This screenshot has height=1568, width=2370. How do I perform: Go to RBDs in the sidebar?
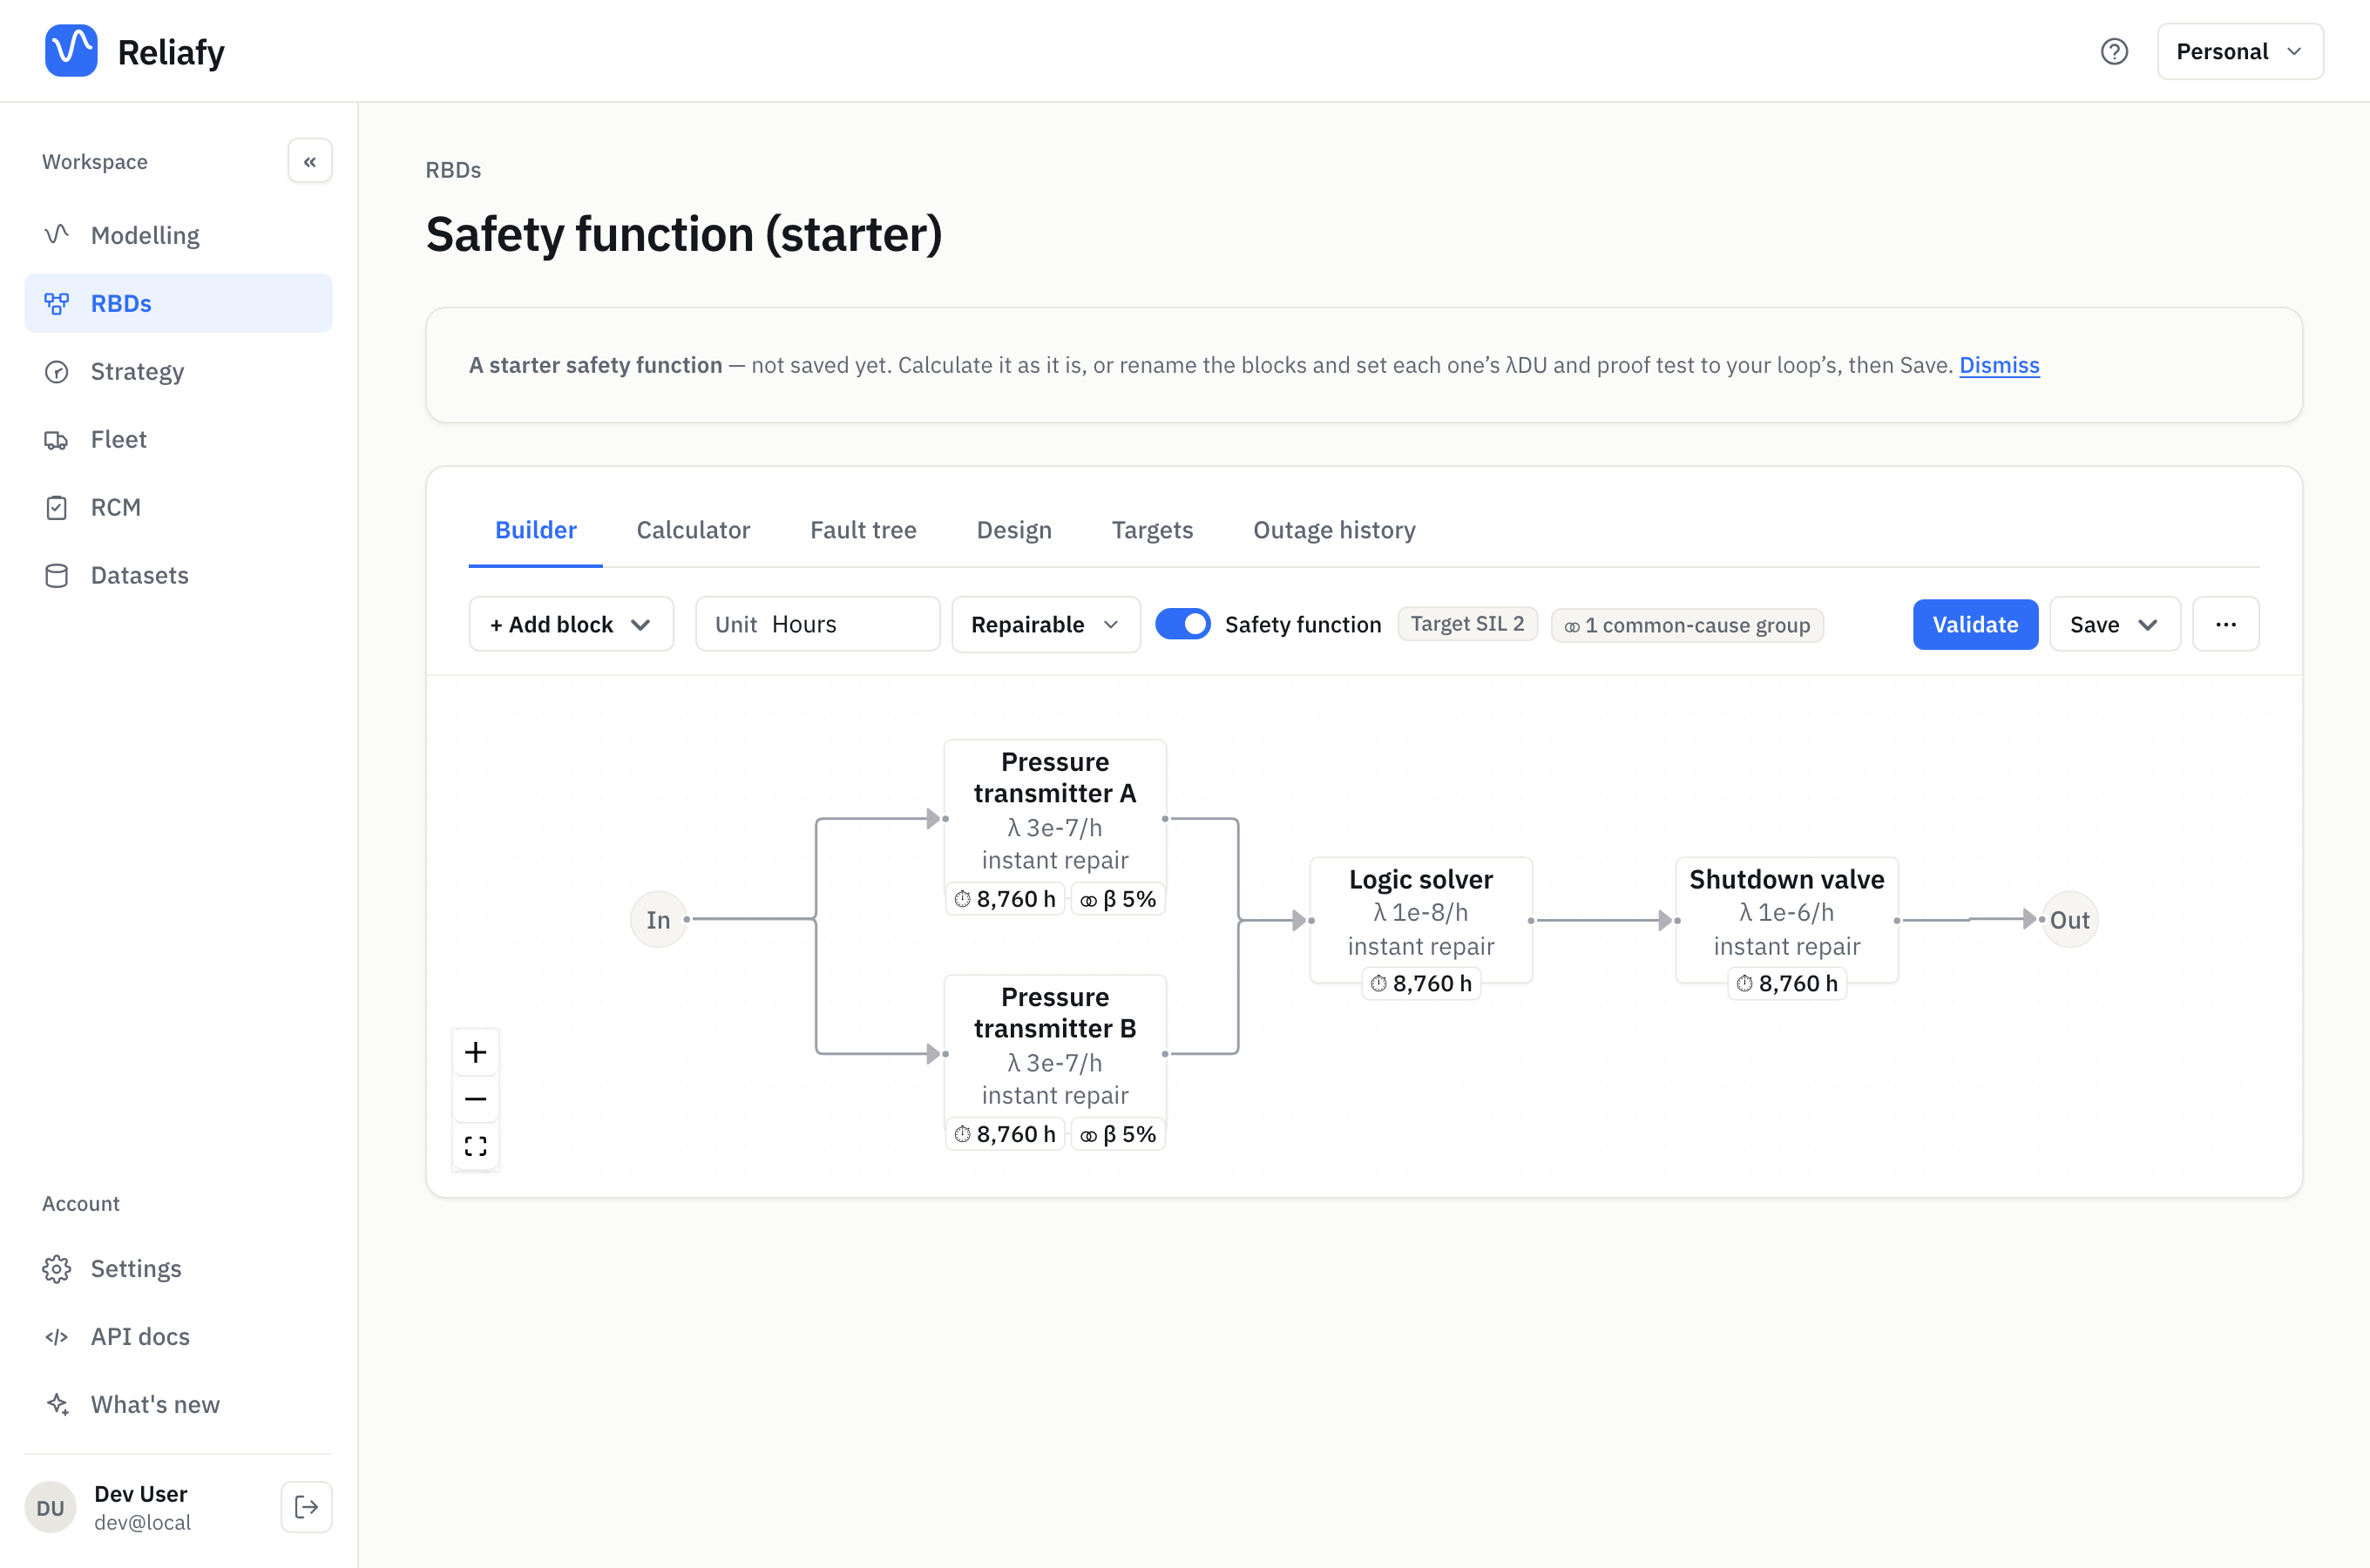pyautogui.click(x=178, y=303)
